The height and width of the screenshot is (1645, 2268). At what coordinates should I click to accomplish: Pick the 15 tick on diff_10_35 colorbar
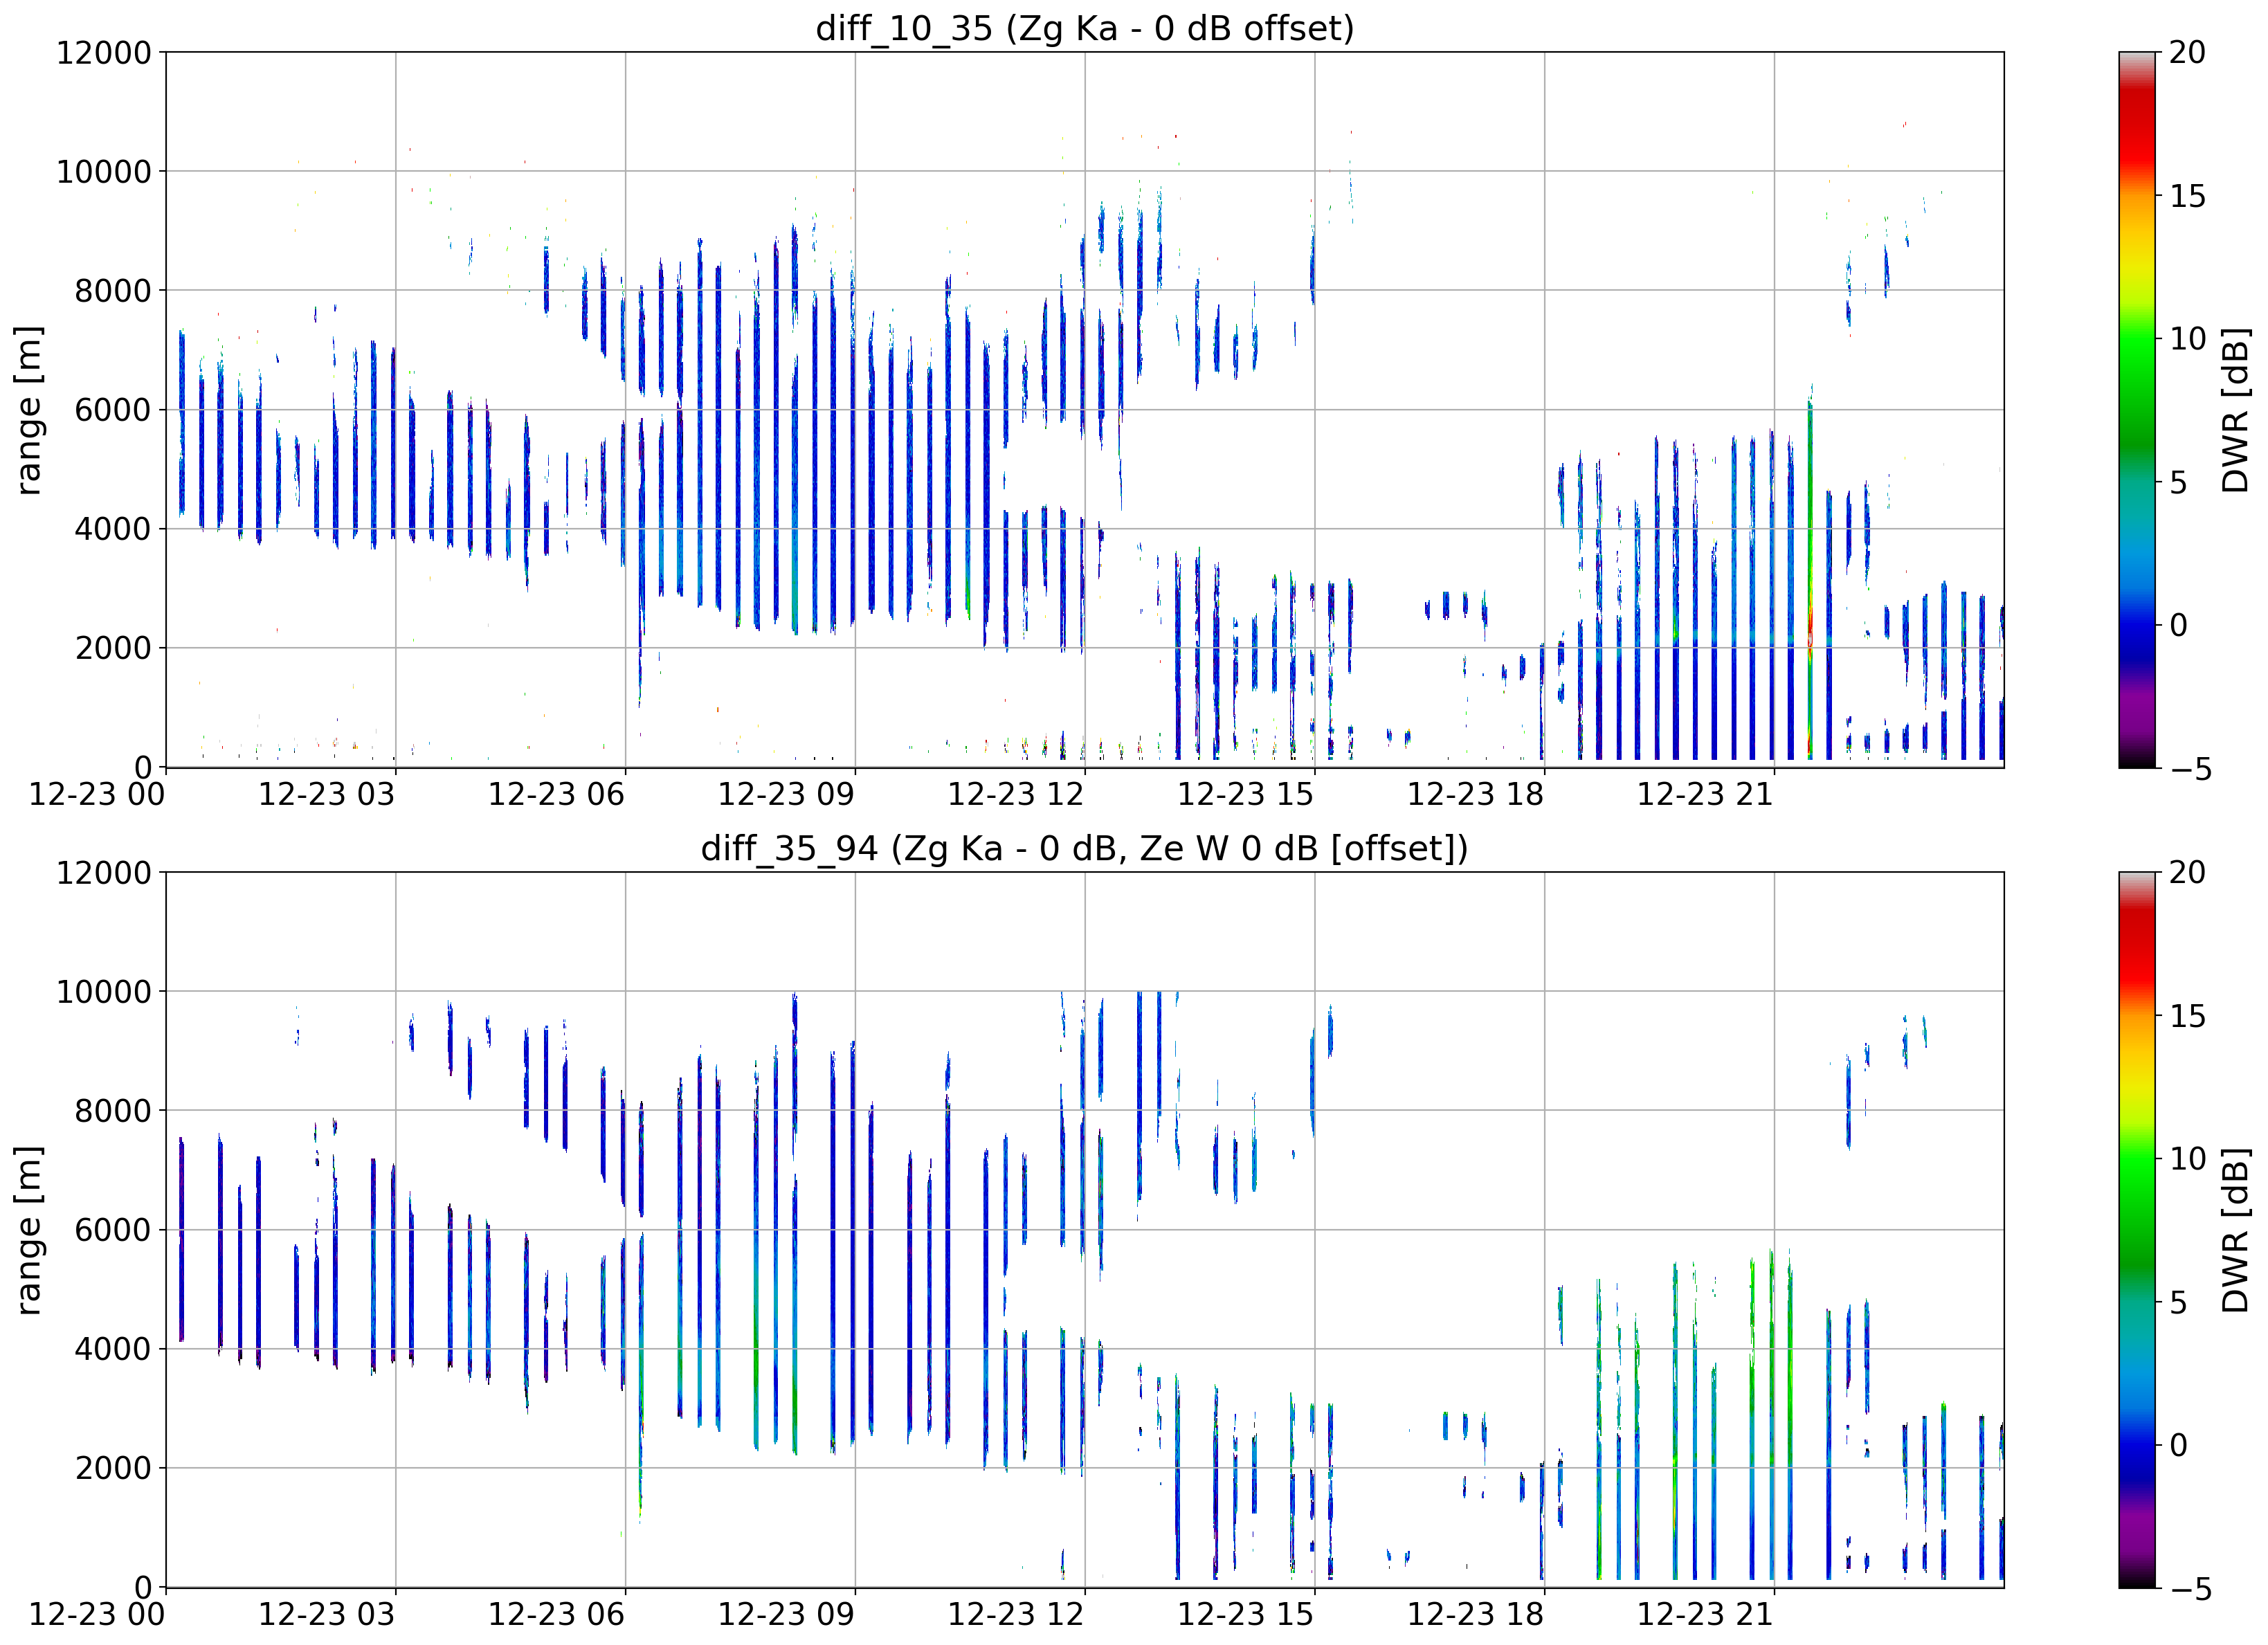coord(2187,196)
